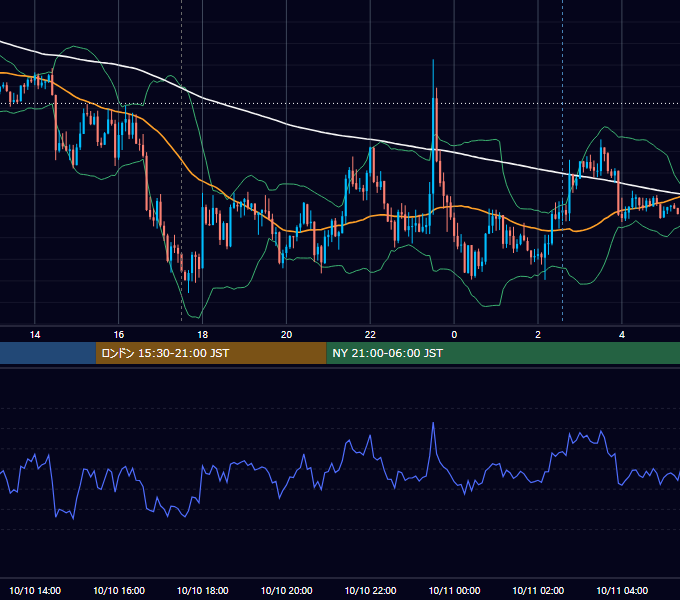
Task: Click the 10/10 16:00 time label
Action: coord(119,590)
